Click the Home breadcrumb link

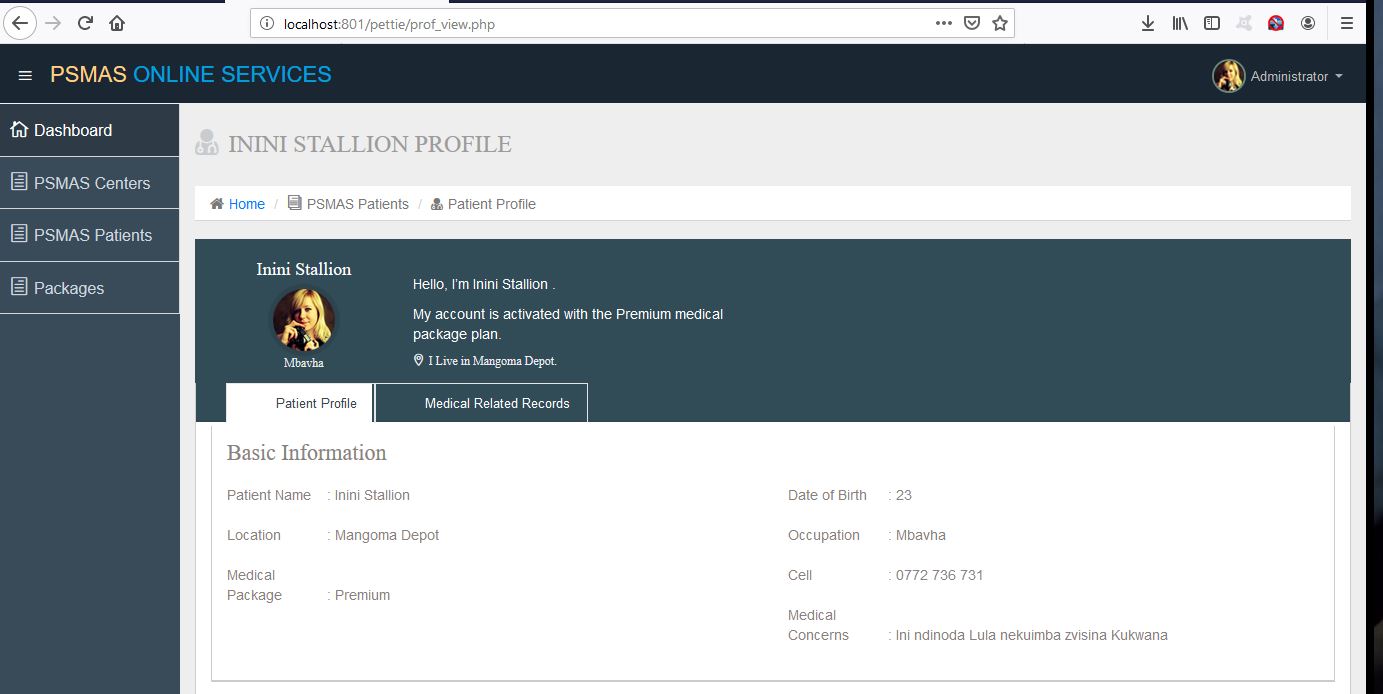click(x=246, y=204)
